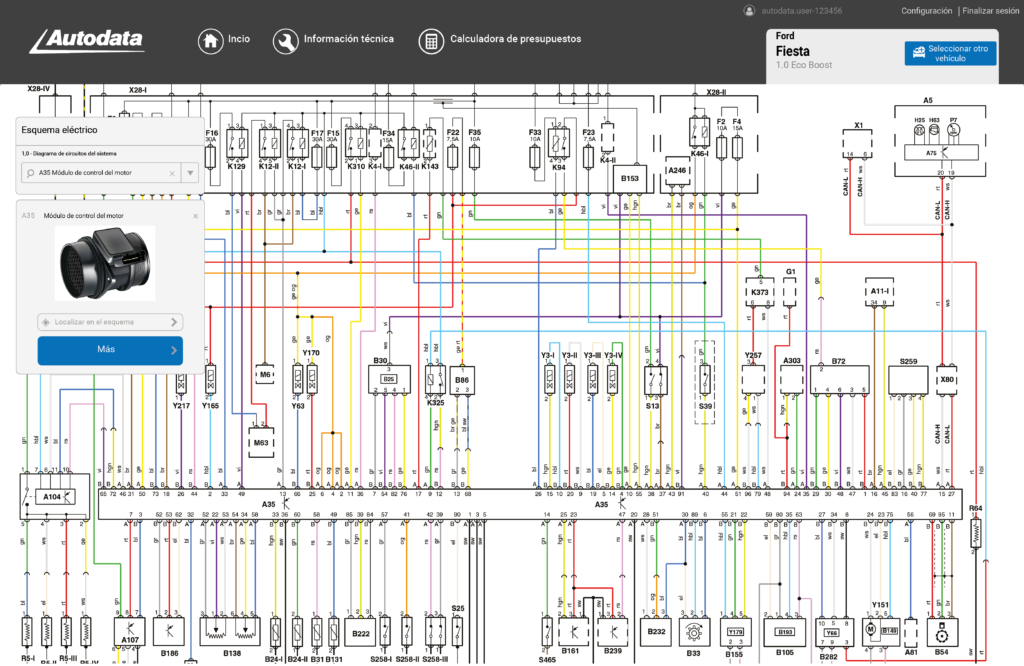Screen dimensions: 1024x666
Task: Open Configuración in the top bar
Action: pyautogui.click(x=926, y=11)
